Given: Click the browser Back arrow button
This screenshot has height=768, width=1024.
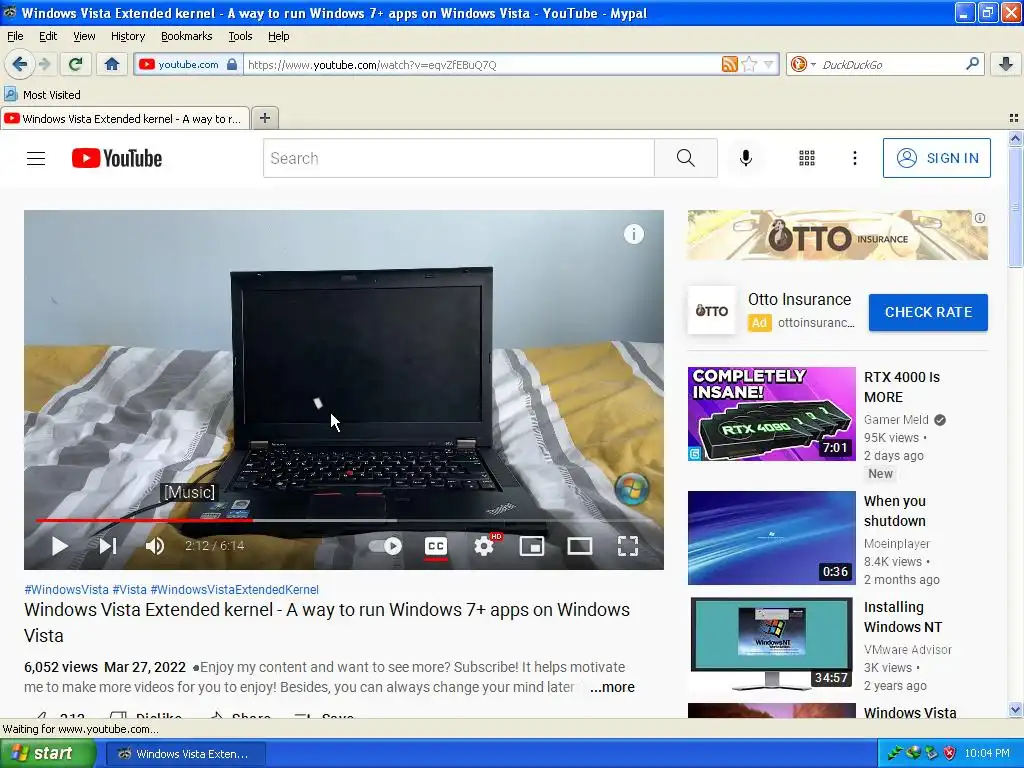Looking at the screenshot, I should pyautogui.click(x=20, y=64).
